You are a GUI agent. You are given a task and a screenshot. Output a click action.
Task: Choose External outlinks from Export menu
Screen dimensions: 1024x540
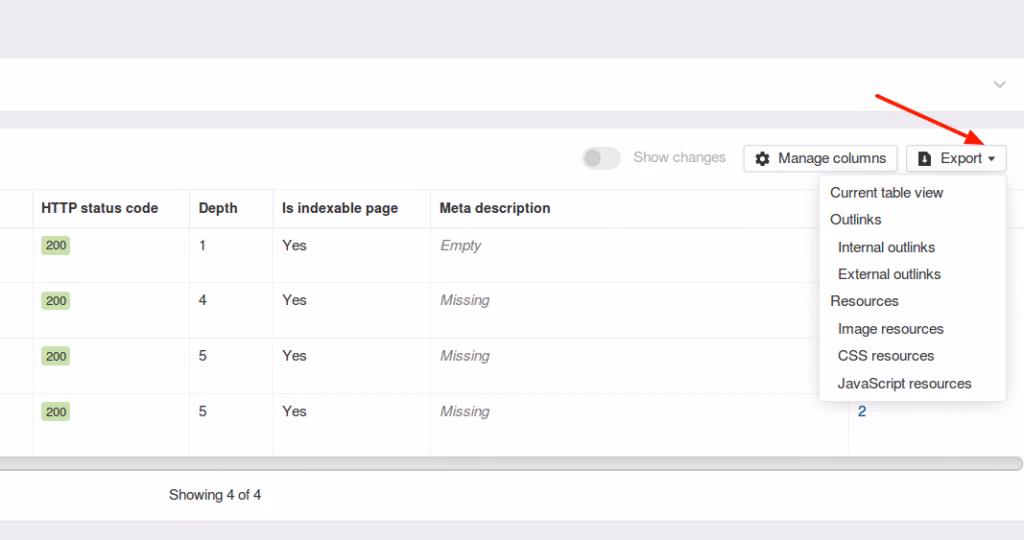tap(889, 274)
